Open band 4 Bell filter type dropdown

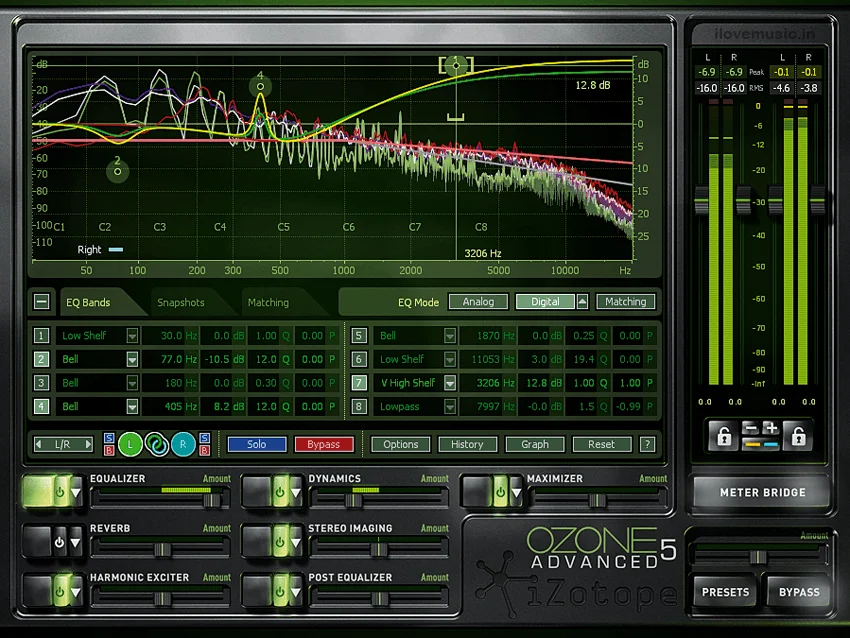coord(132,407)
